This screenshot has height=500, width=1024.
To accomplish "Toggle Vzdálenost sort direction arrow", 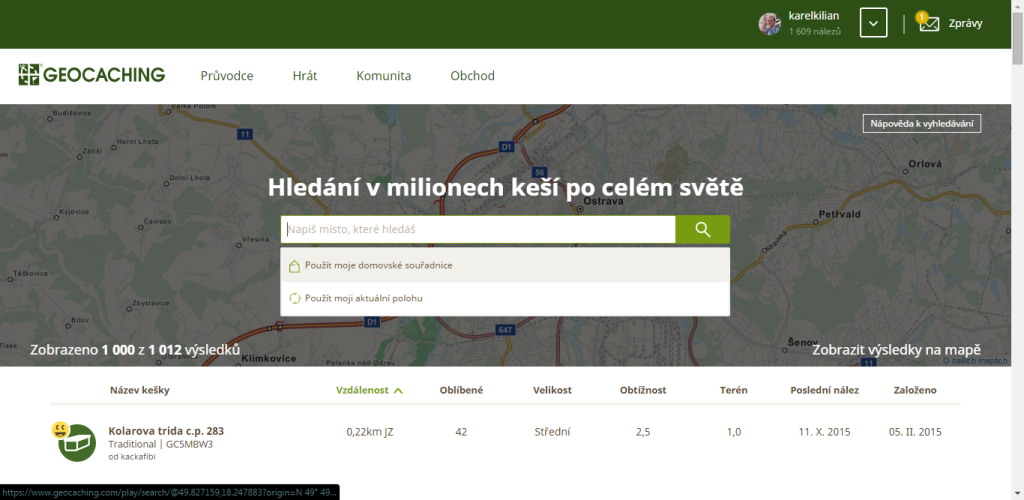I will [398, 390].
